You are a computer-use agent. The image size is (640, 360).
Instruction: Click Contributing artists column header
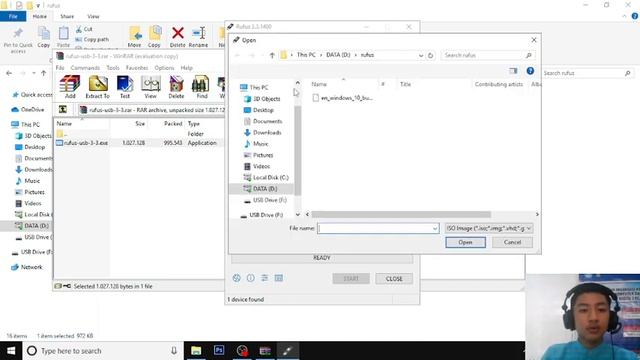click(499, 84)
